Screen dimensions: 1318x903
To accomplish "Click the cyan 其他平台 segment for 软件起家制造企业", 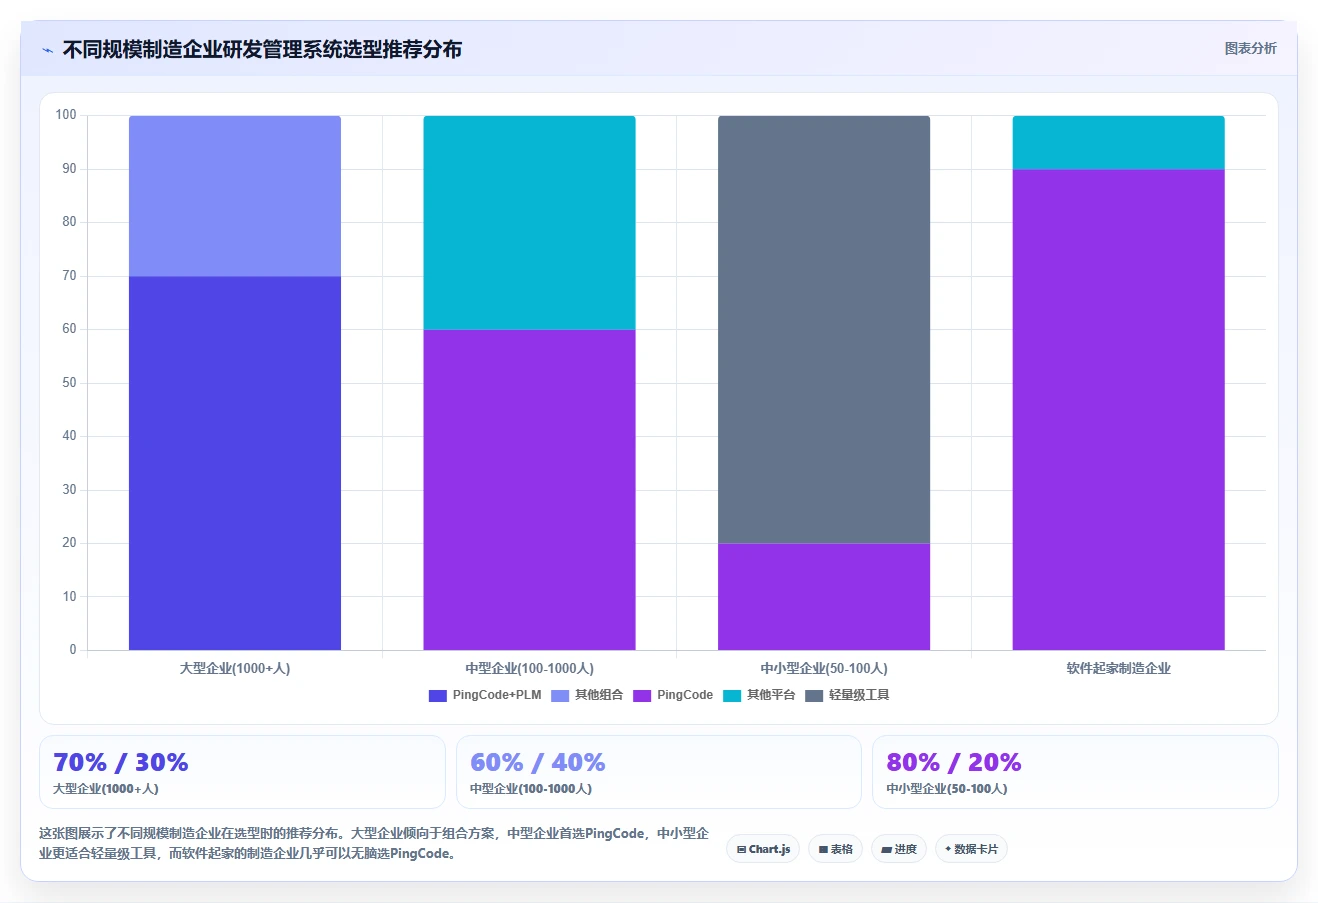I will [1118, 143].
